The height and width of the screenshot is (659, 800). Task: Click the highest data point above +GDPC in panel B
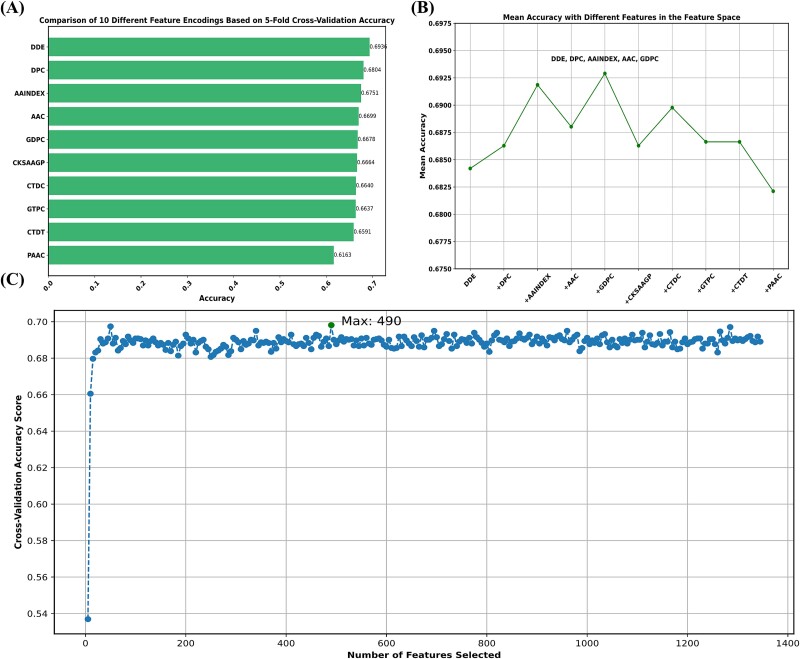pyautogui.click(x=605, y=73)
